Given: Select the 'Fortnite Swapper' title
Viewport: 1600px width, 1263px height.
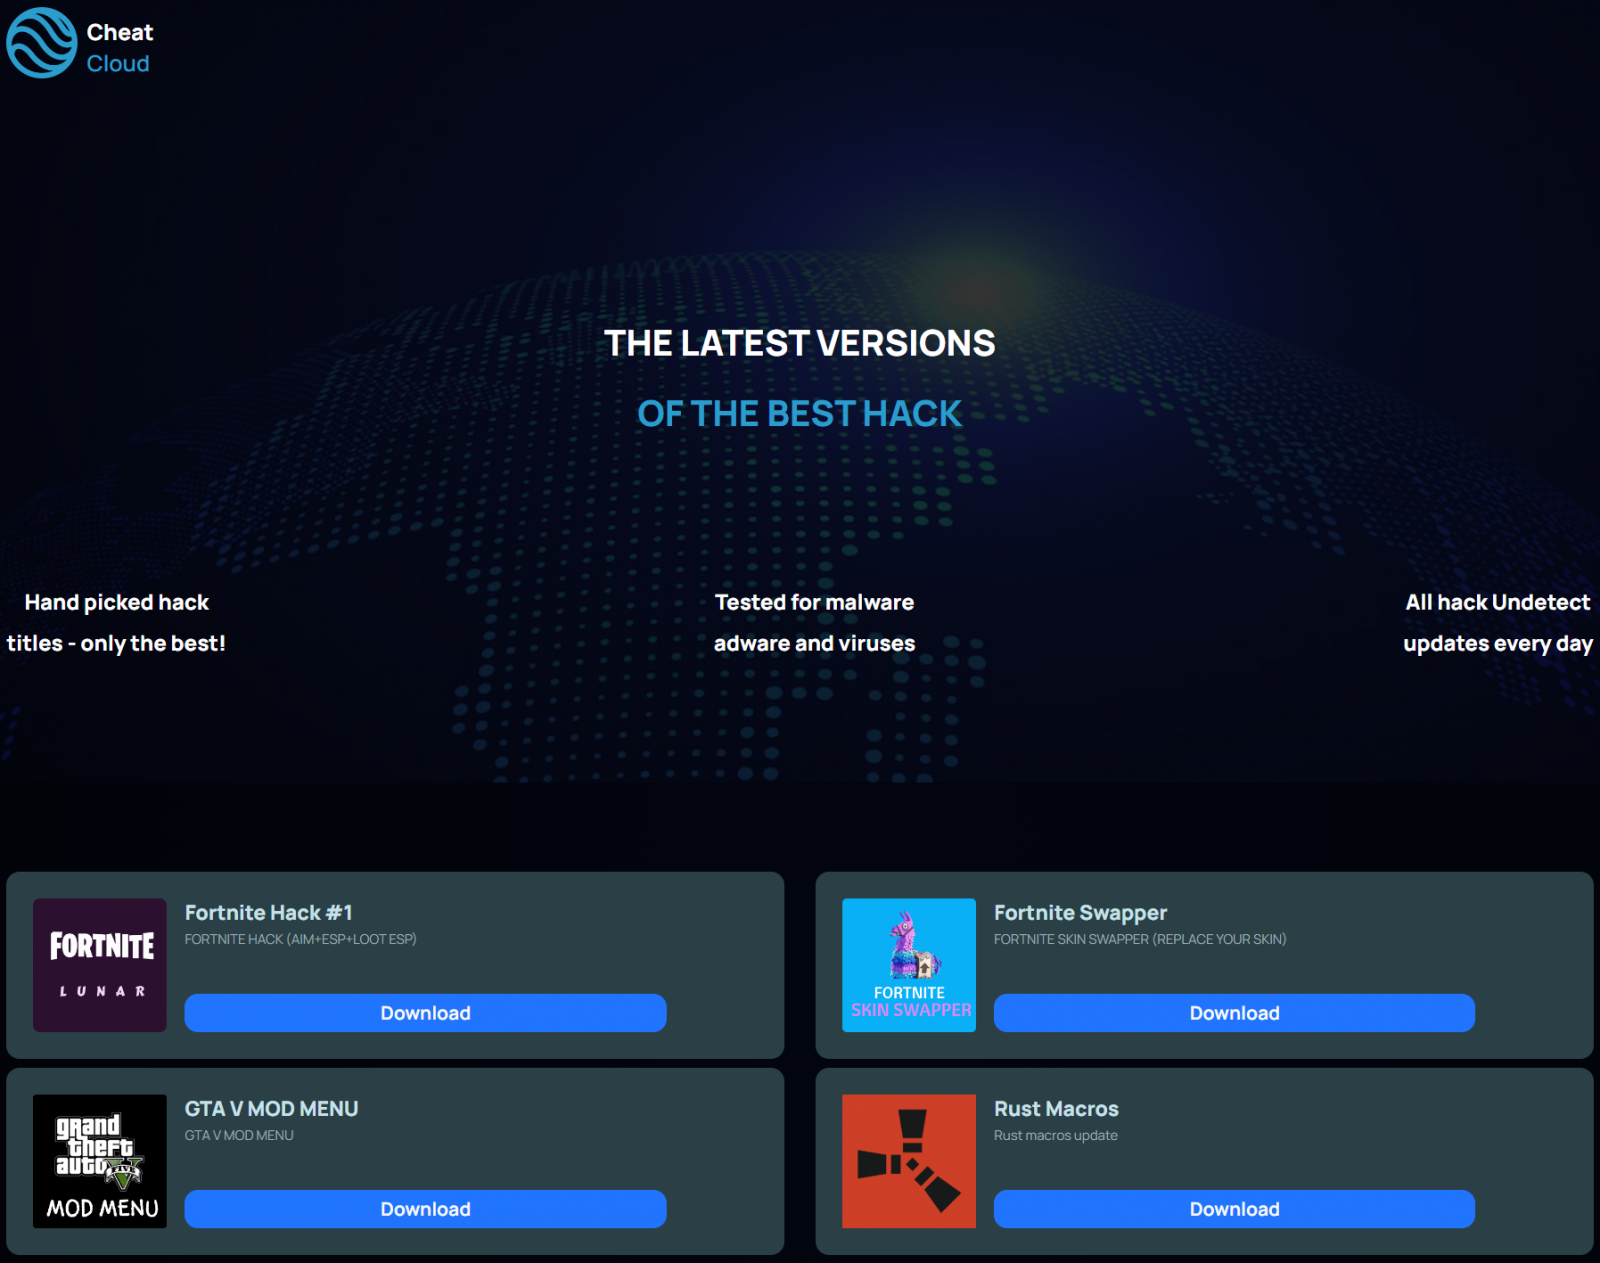Looking at the screenshot, I should click(1080, 913).
